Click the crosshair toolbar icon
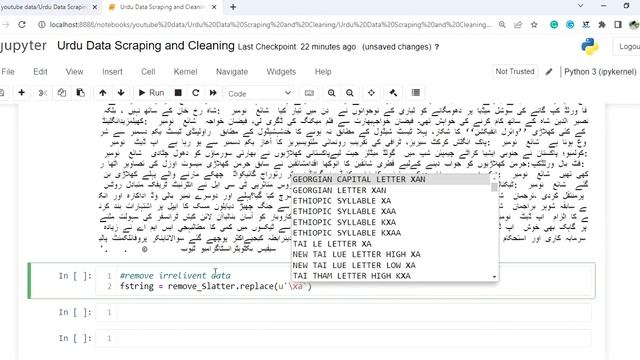The image size is (640, 360). (371, 93)
